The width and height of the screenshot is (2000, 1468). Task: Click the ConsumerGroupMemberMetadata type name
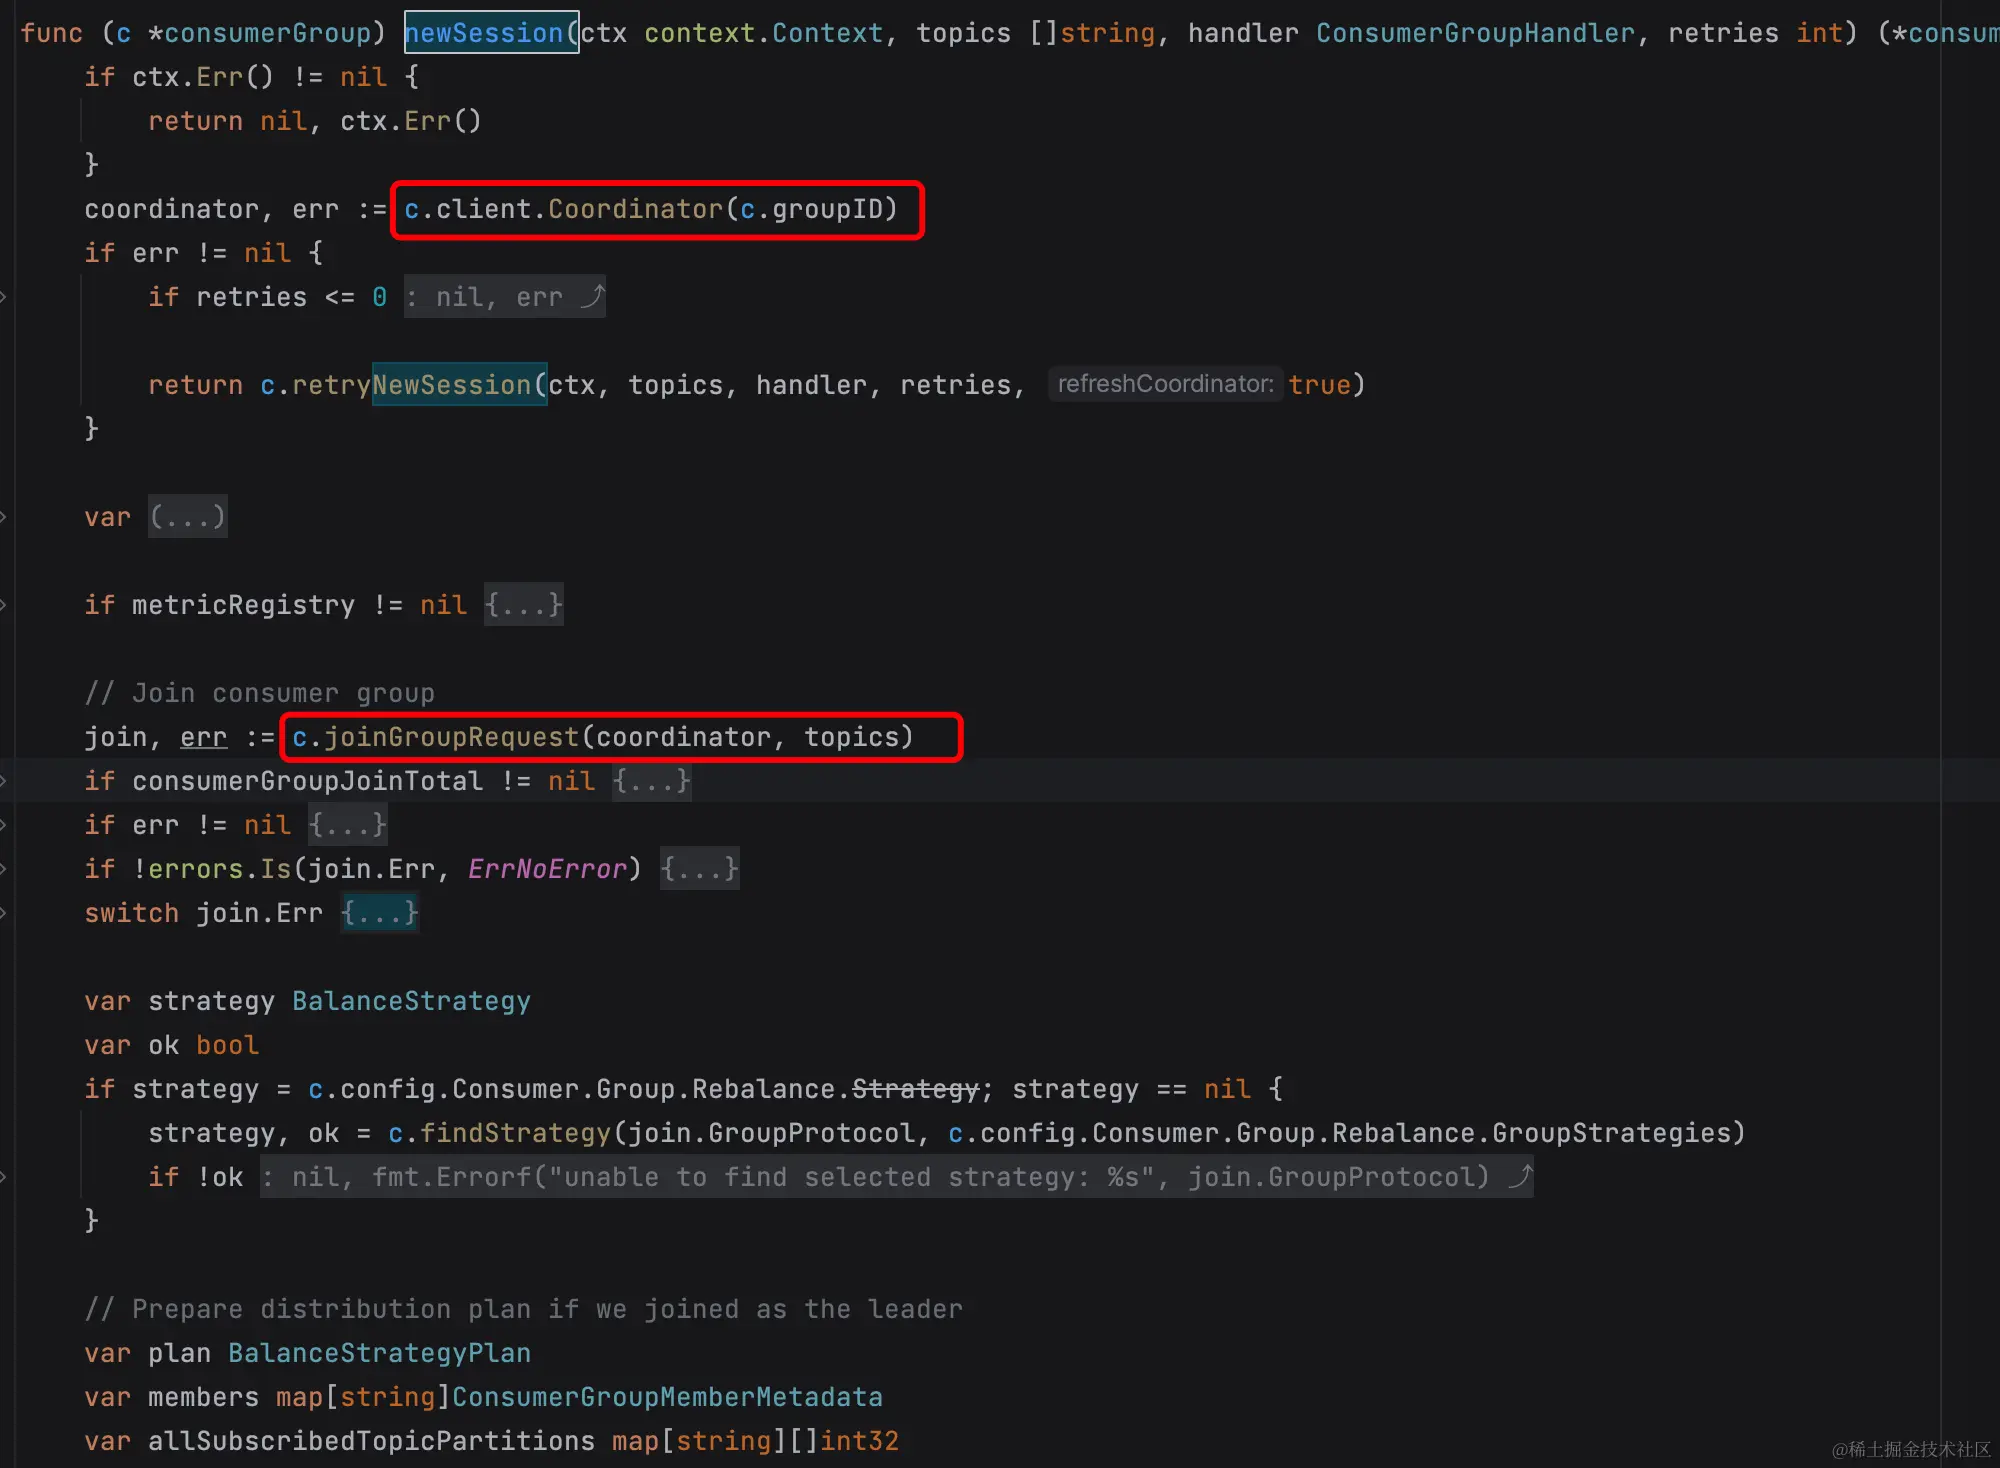click(667, 1397)
